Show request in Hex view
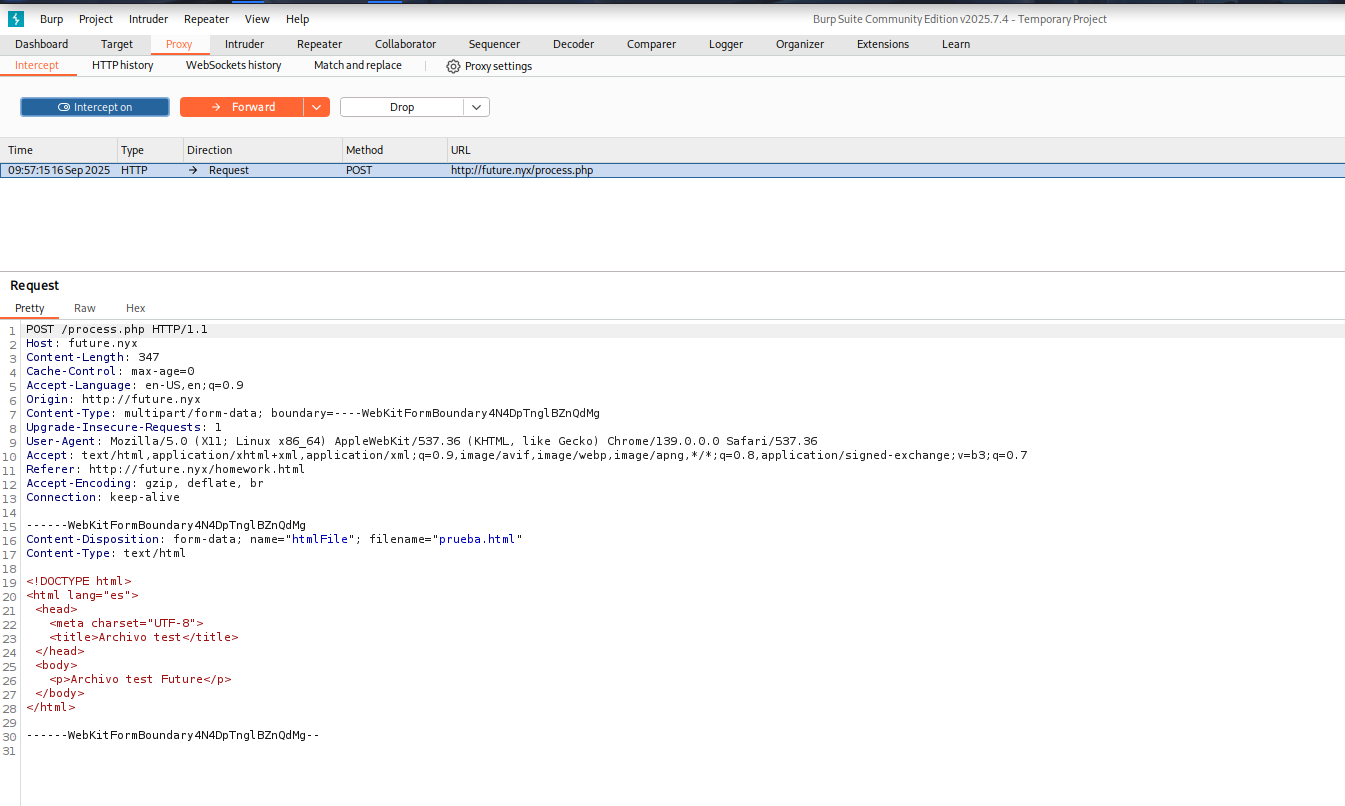This screenshot has width=1345, height=806. tap(135, 308)
